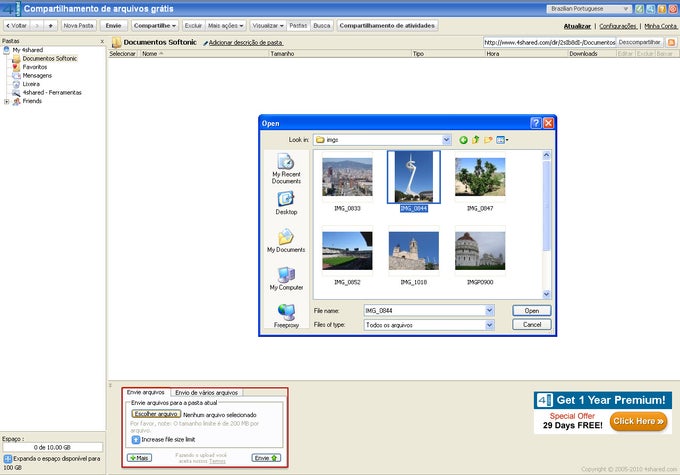
Task: Open Lixeira trash in tree
Action: (x=31, y=84)
